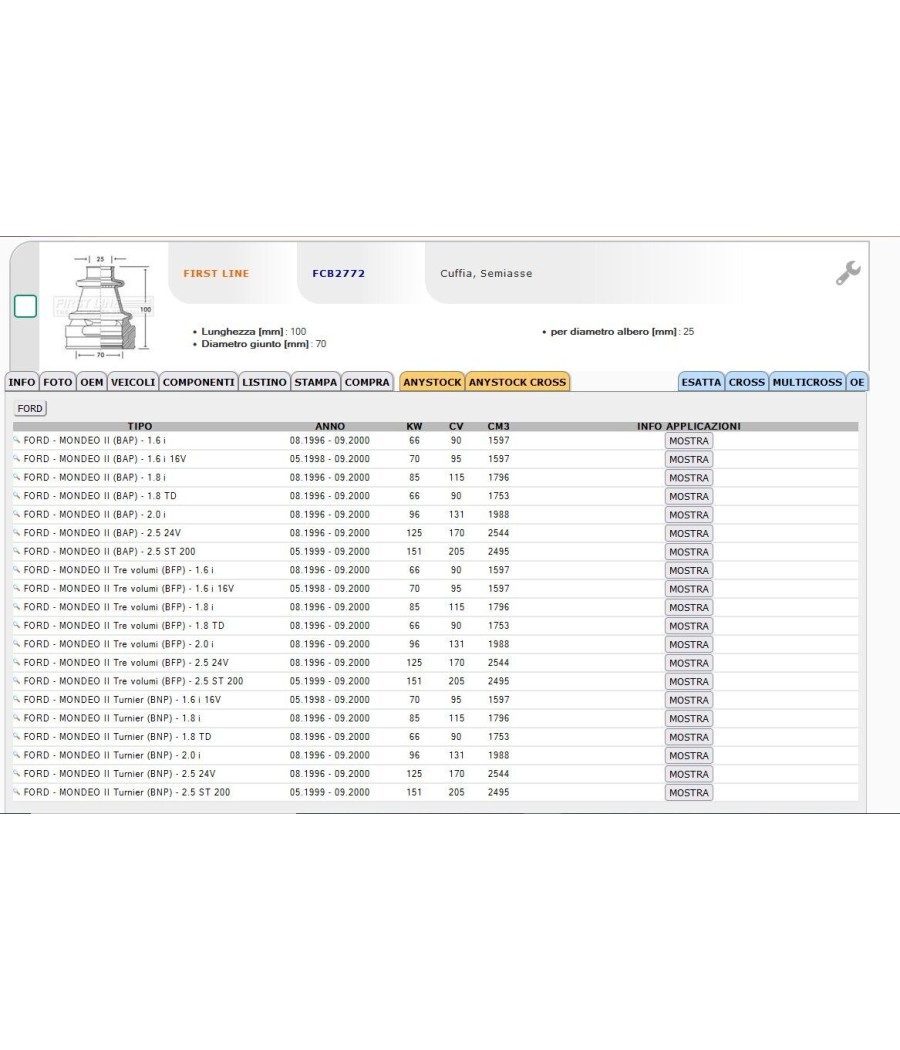This screenshot has width=900, height=1050.
Task: Click magnifier icon beside MONDEO II (BAP) 1.6 i
Action: [17, 441]
